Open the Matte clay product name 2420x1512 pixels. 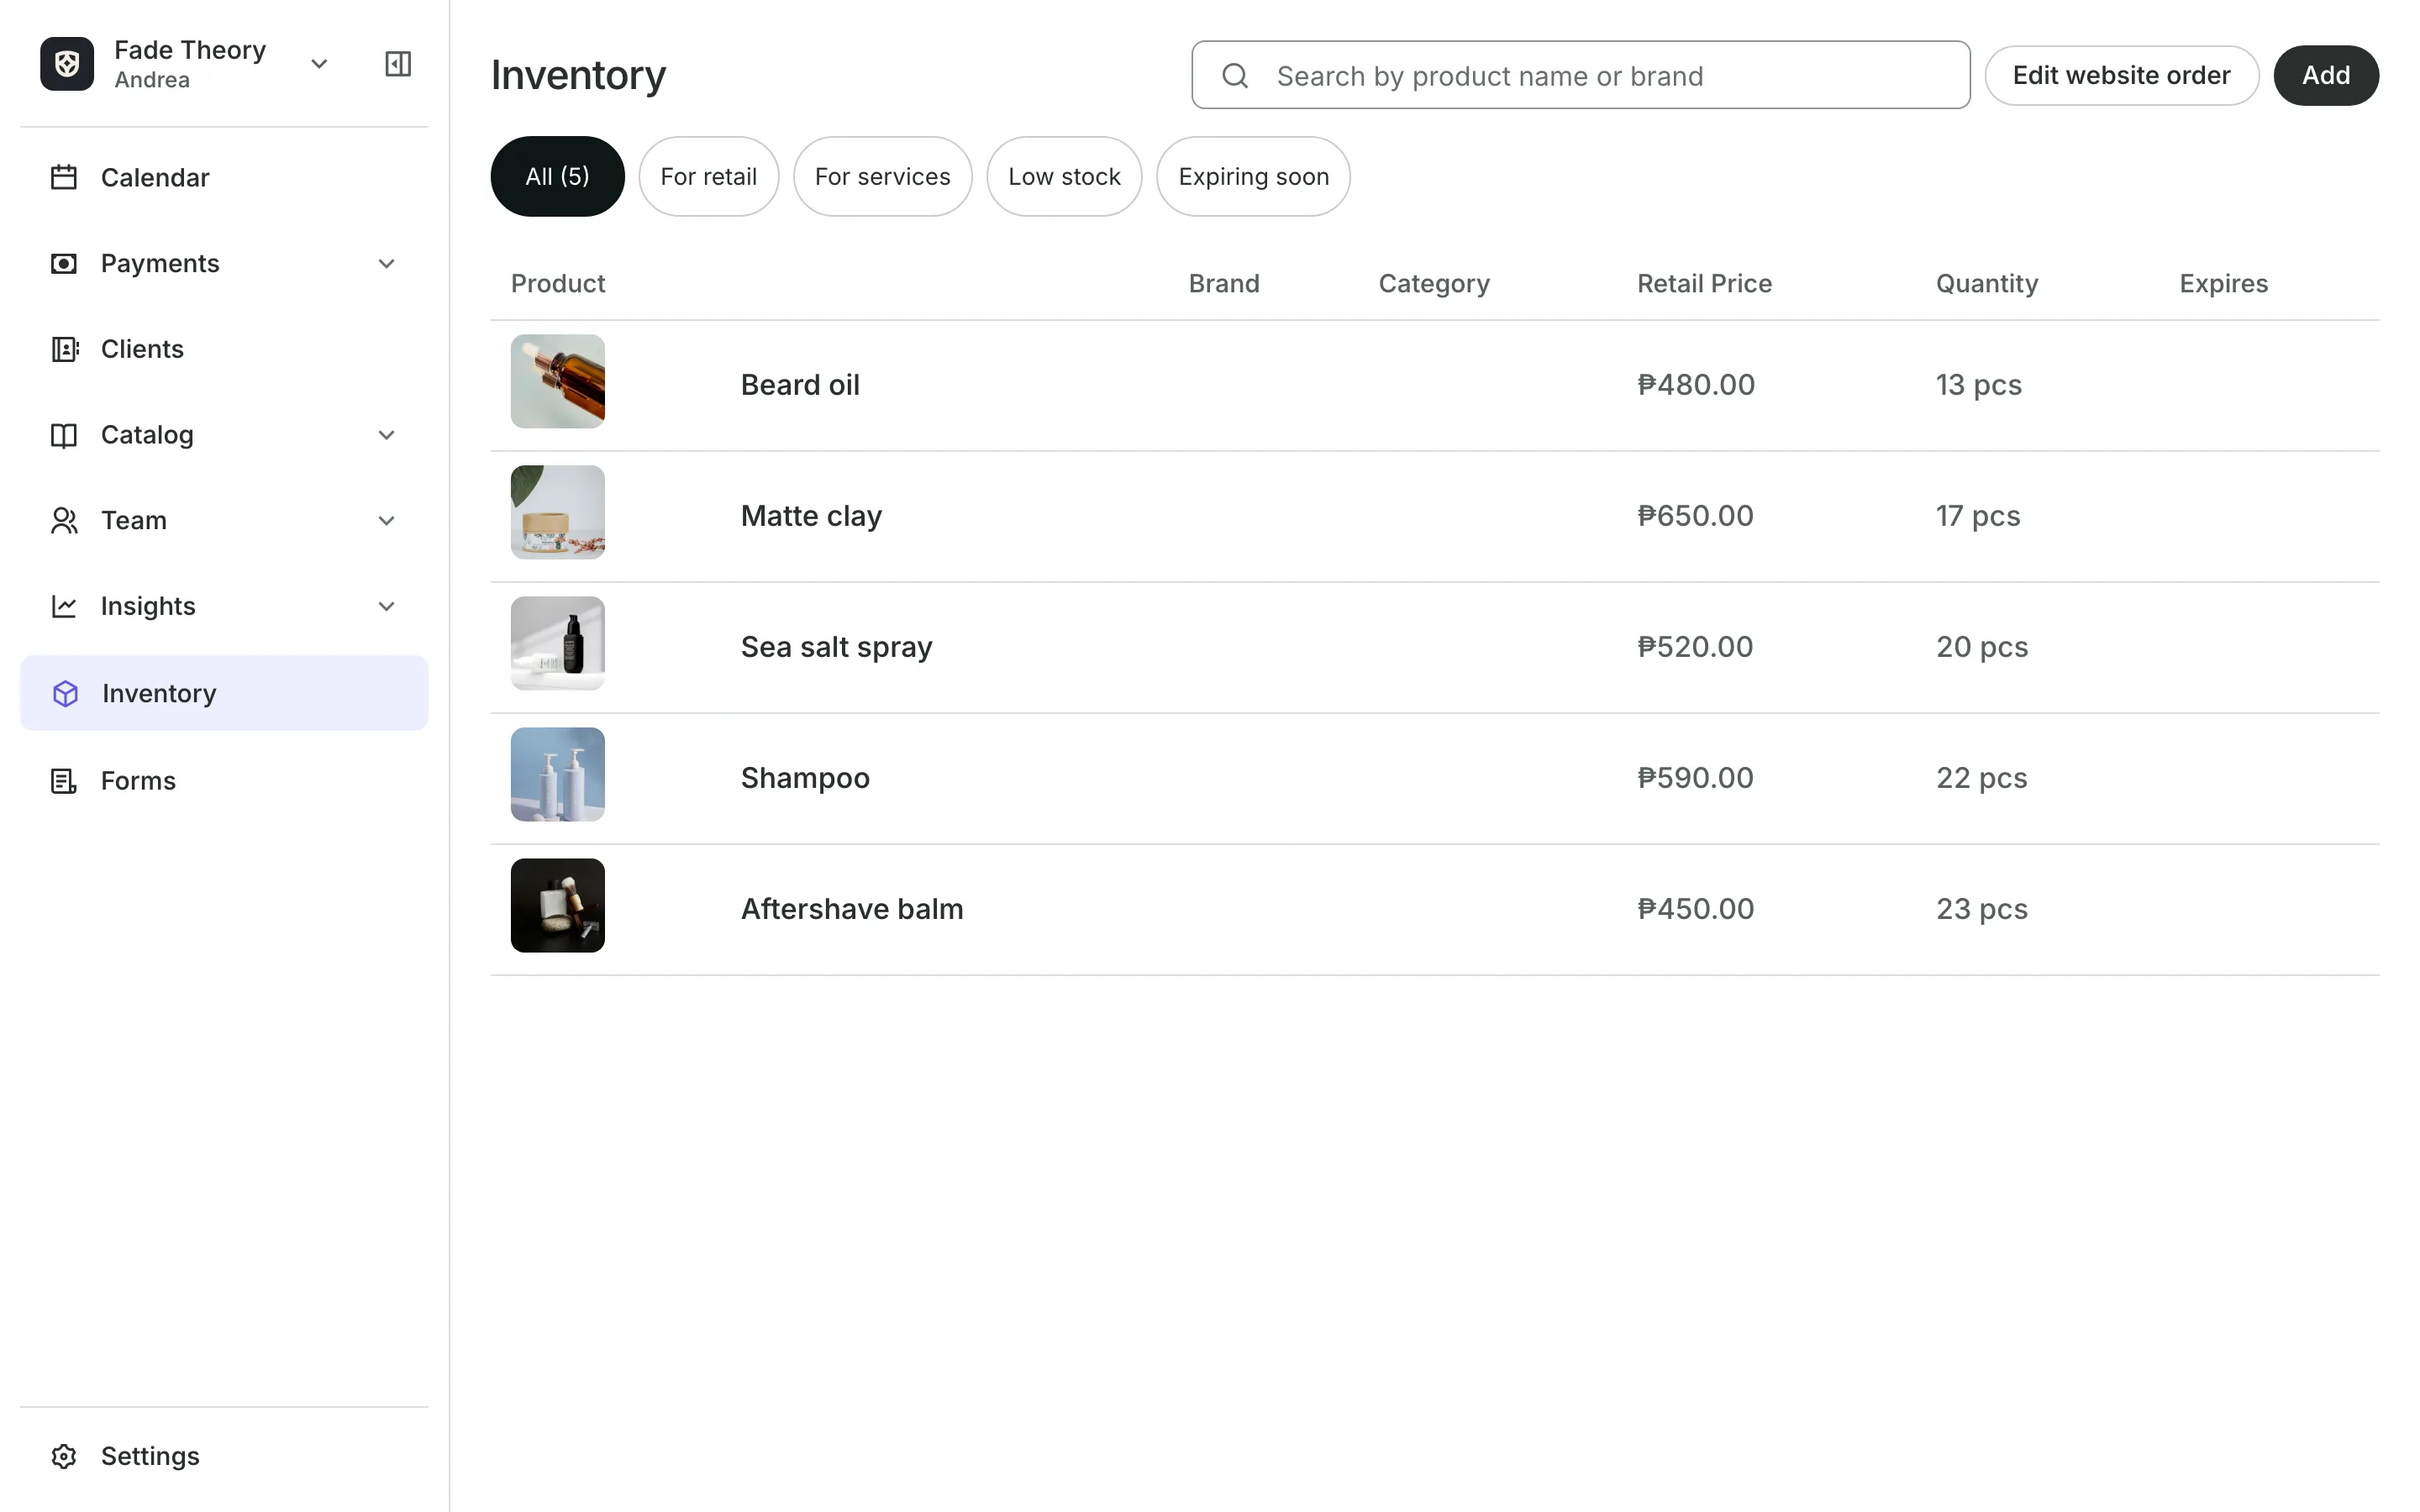(811, 516)
